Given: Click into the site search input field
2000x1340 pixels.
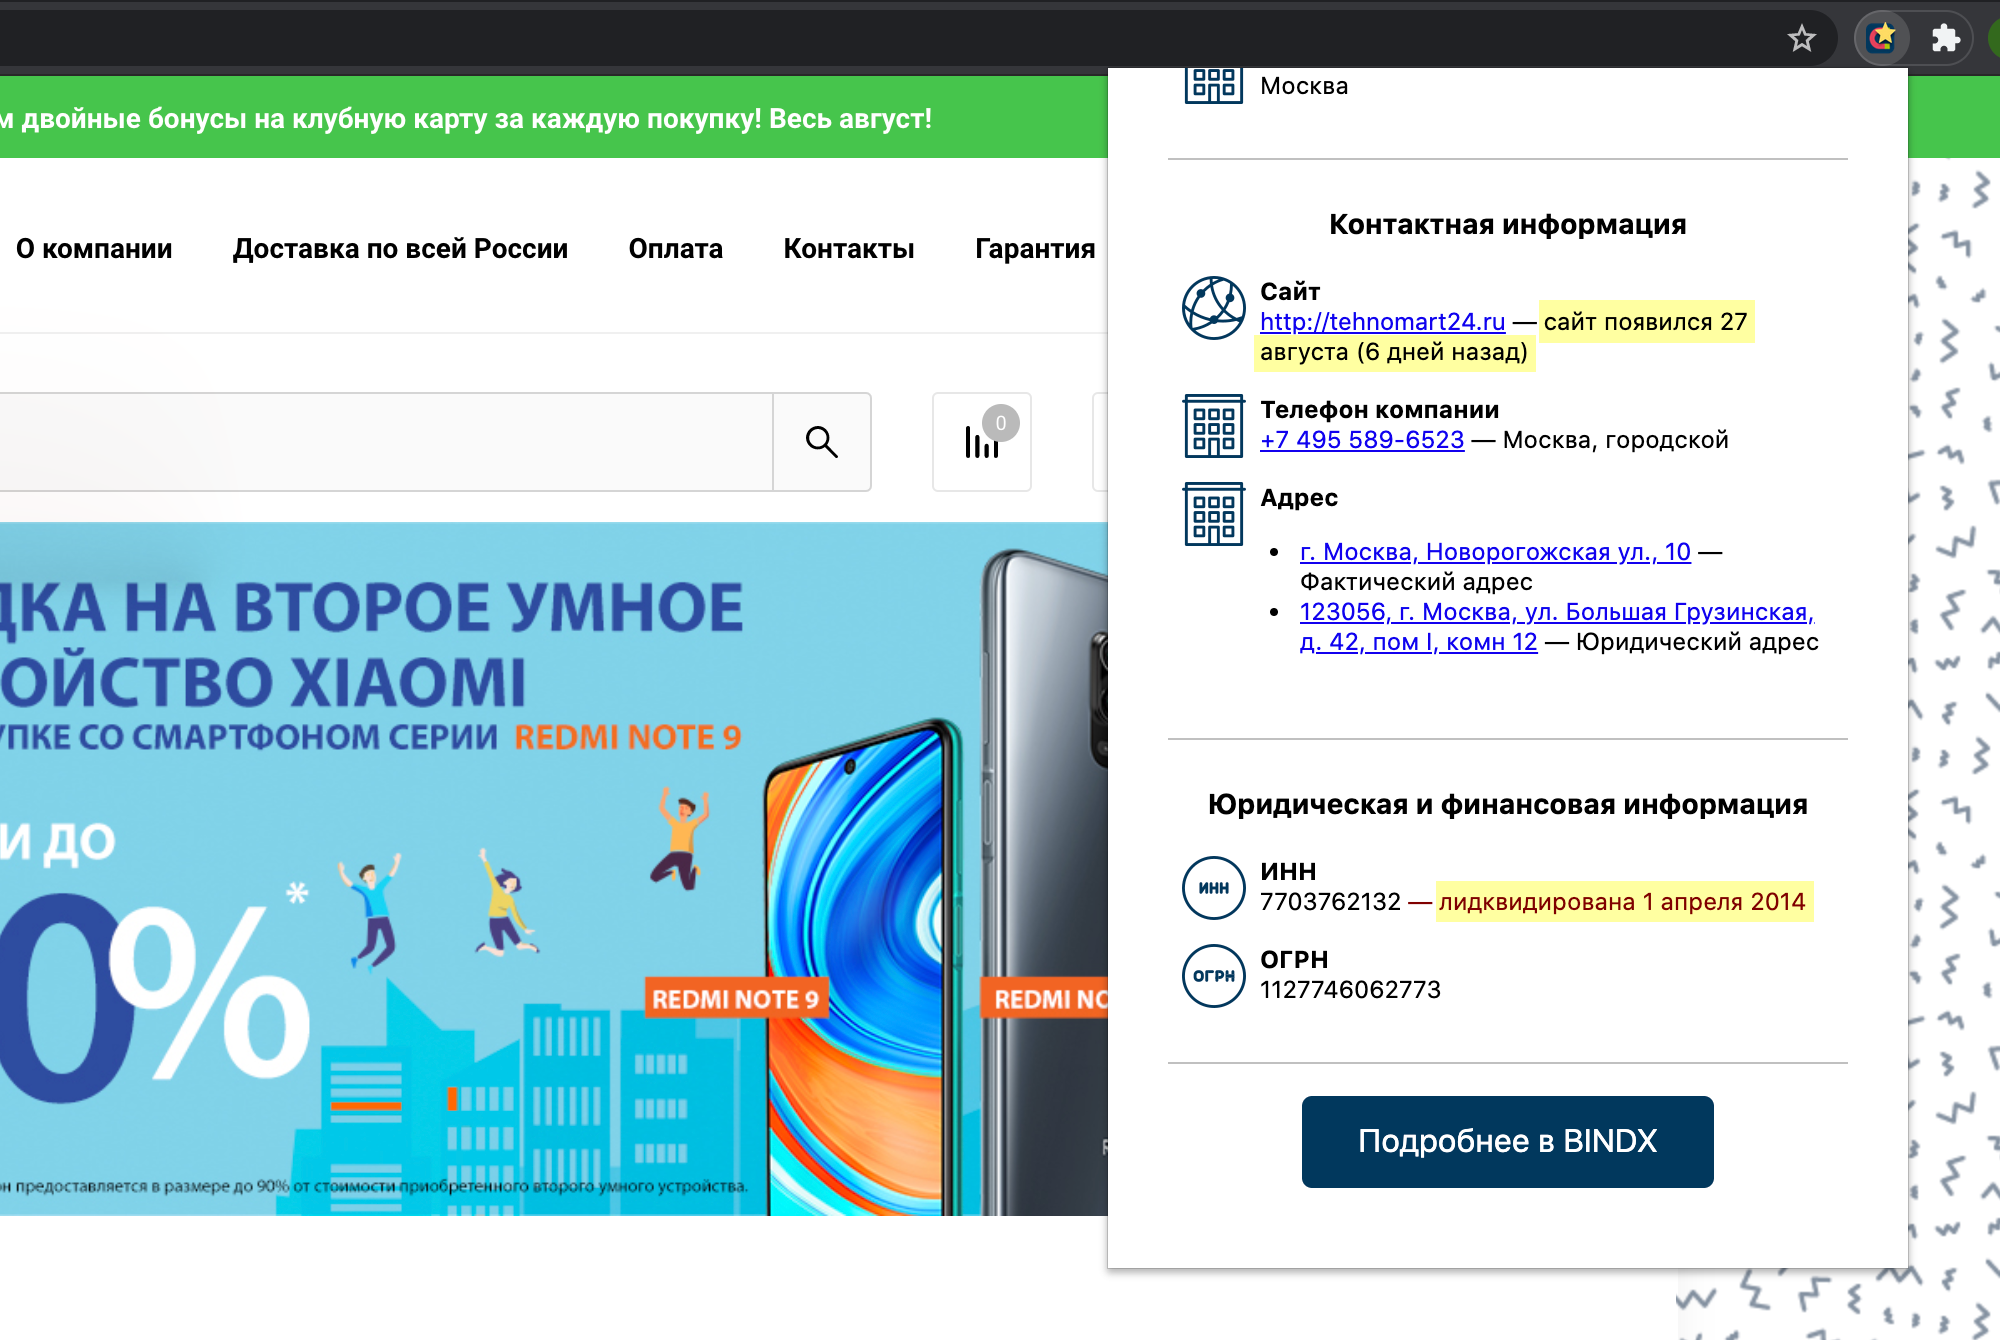Looking at the screenshot, I should click(x=386, y=442).
